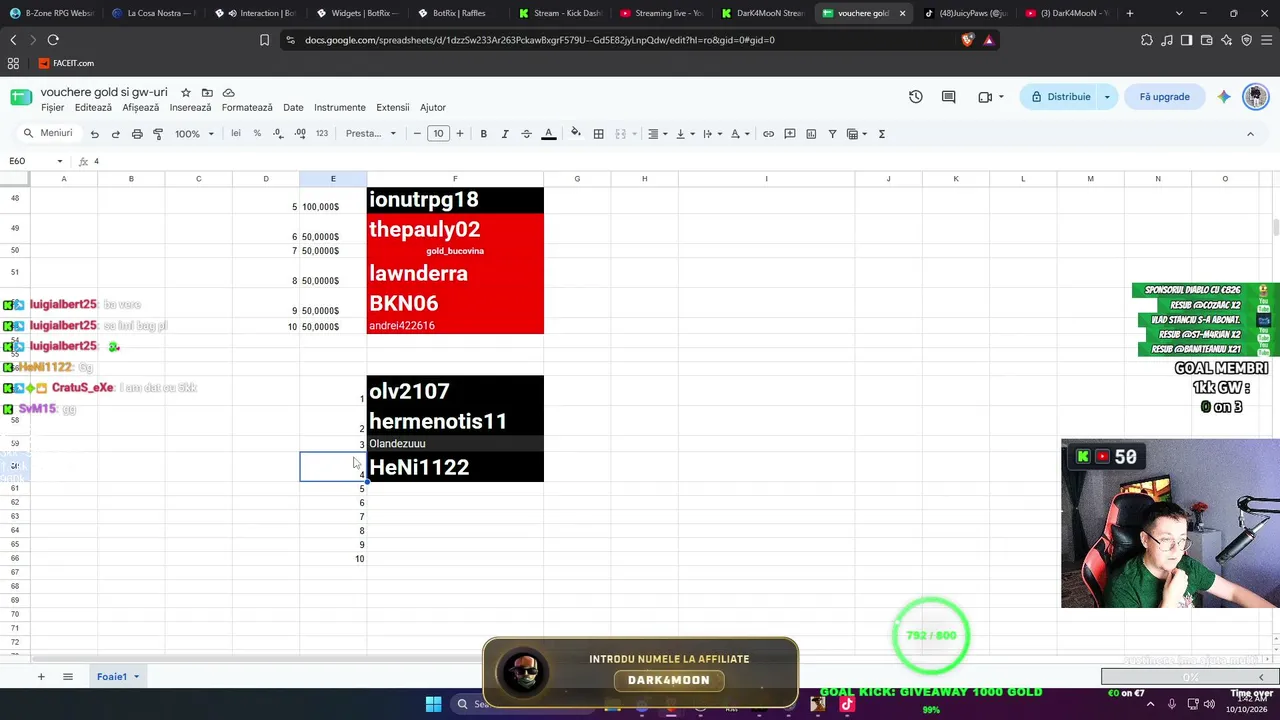Click the redo arrow in Sheets toolbar
Image resolution: width=1280 pixels, height=720 pixels.
click(x=116, y=134)
